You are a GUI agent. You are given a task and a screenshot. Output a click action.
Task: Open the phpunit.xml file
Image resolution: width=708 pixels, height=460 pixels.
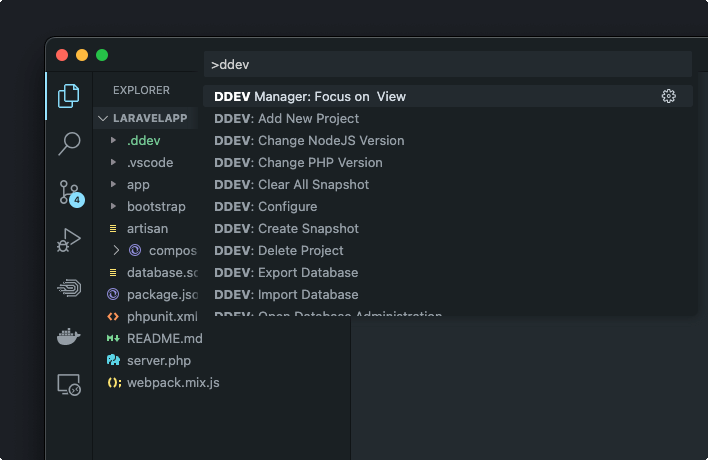click(x=162, y=316)
